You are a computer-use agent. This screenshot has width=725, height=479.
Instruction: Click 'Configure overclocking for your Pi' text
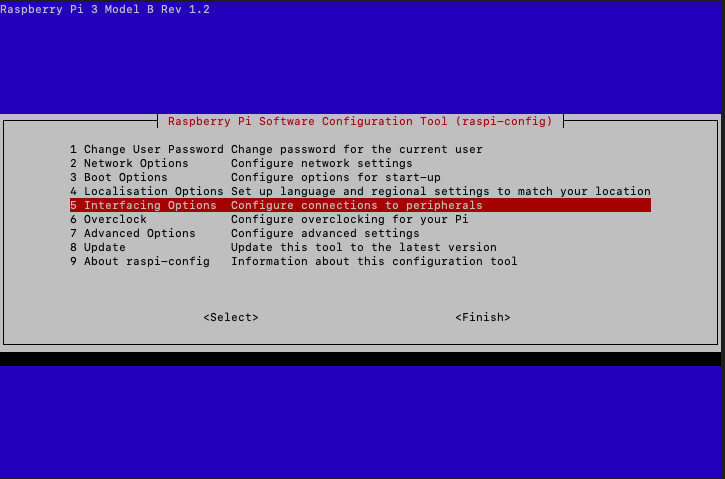coord(350,219)
